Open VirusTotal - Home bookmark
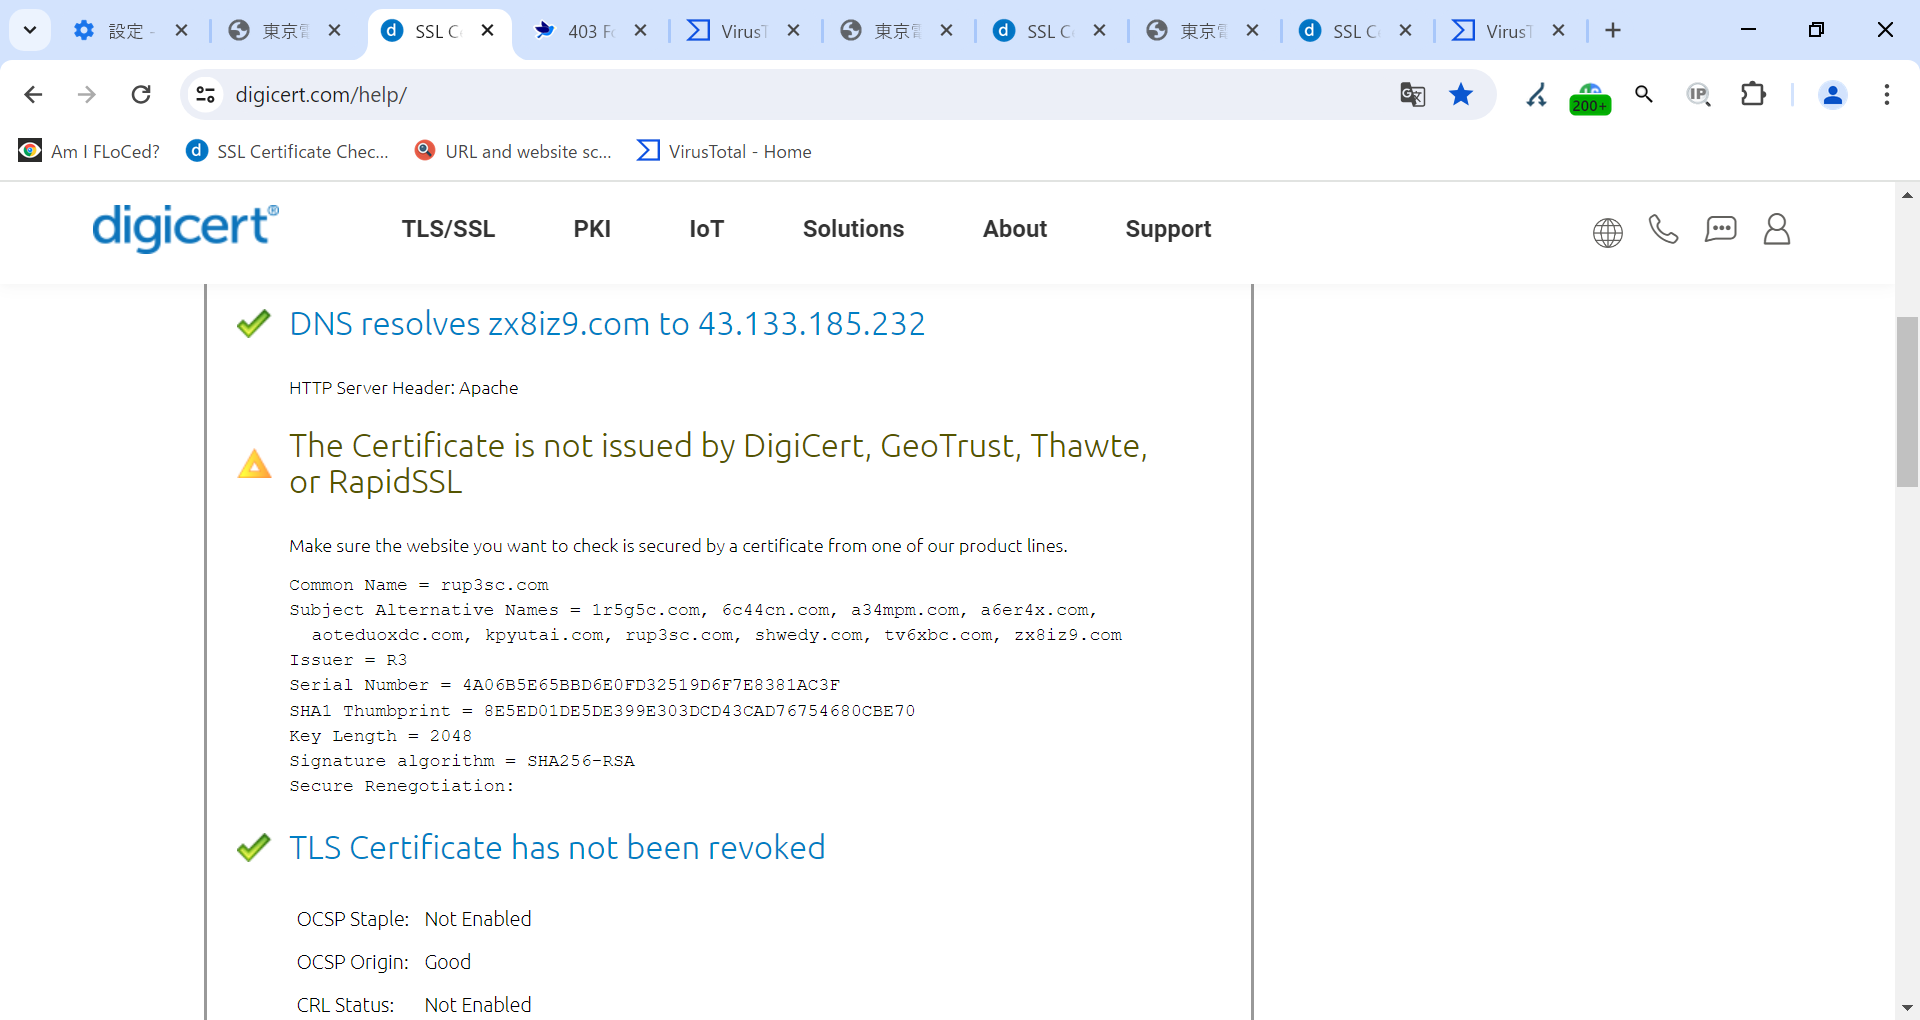This screenshot has width=1920, height=1020. (725, 151)
